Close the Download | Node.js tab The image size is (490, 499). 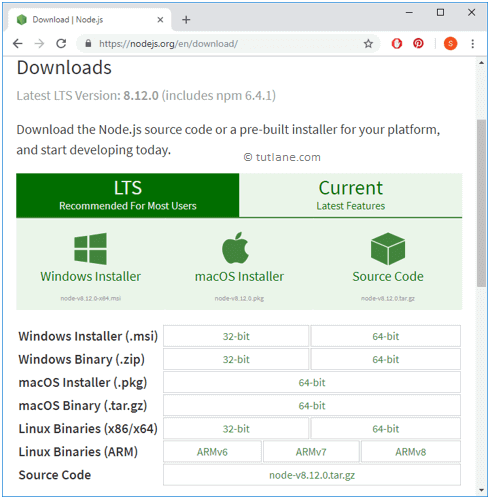point(160,20)
